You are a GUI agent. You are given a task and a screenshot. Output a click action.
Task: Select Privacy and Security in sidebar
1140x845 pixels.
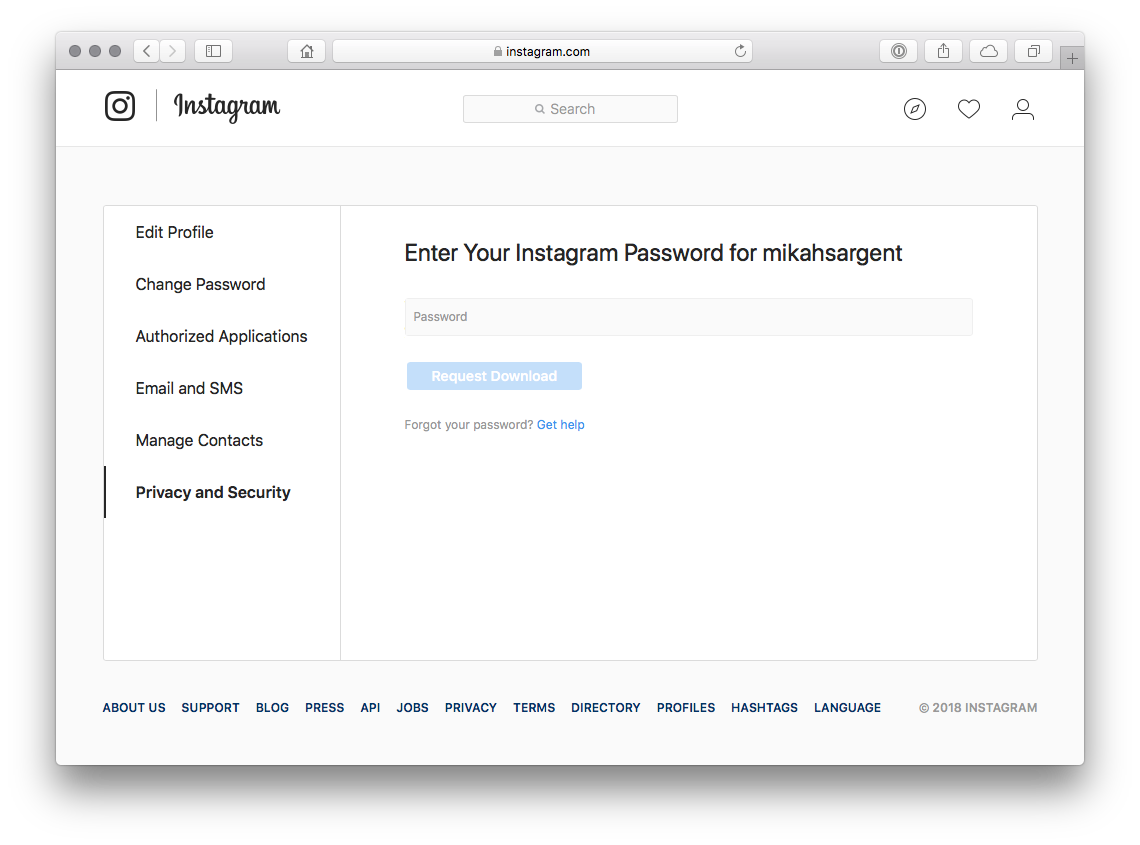click(x=213, y=492)
